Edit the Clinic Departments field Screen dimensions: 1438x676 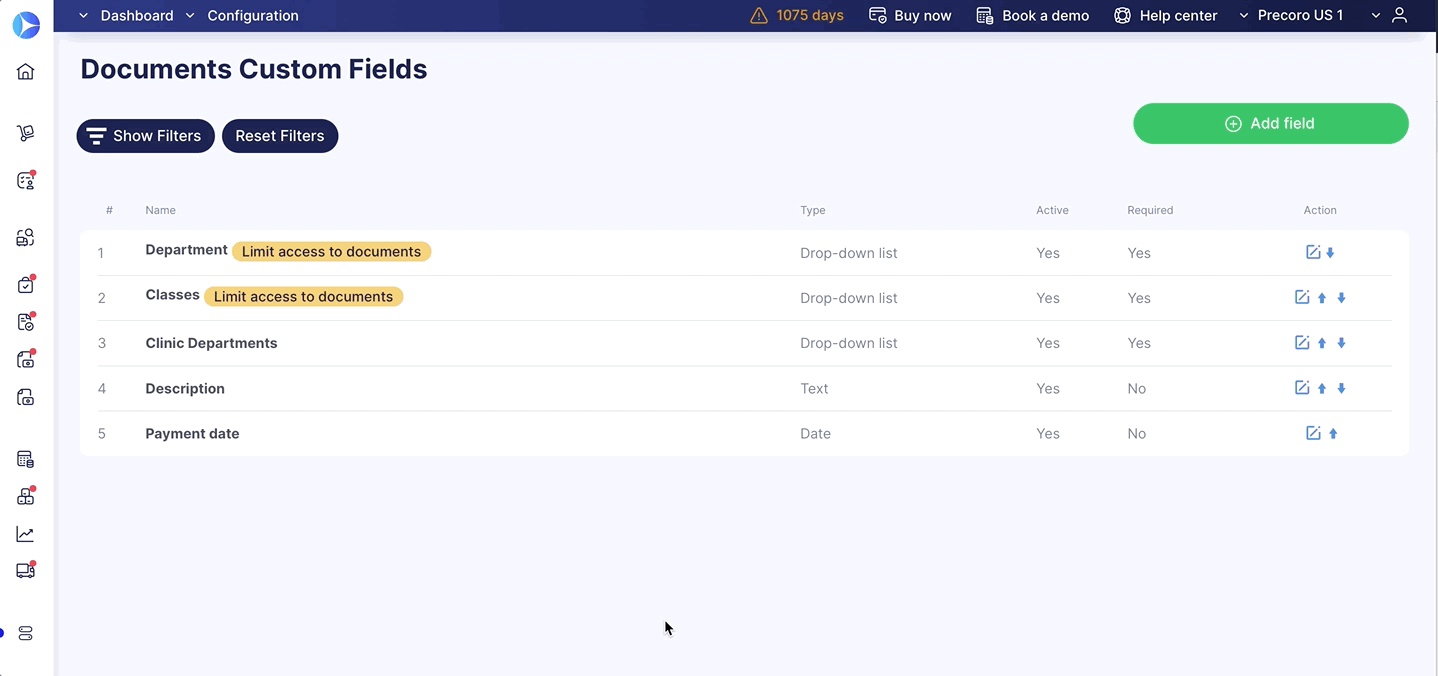tap(1302, 343)
